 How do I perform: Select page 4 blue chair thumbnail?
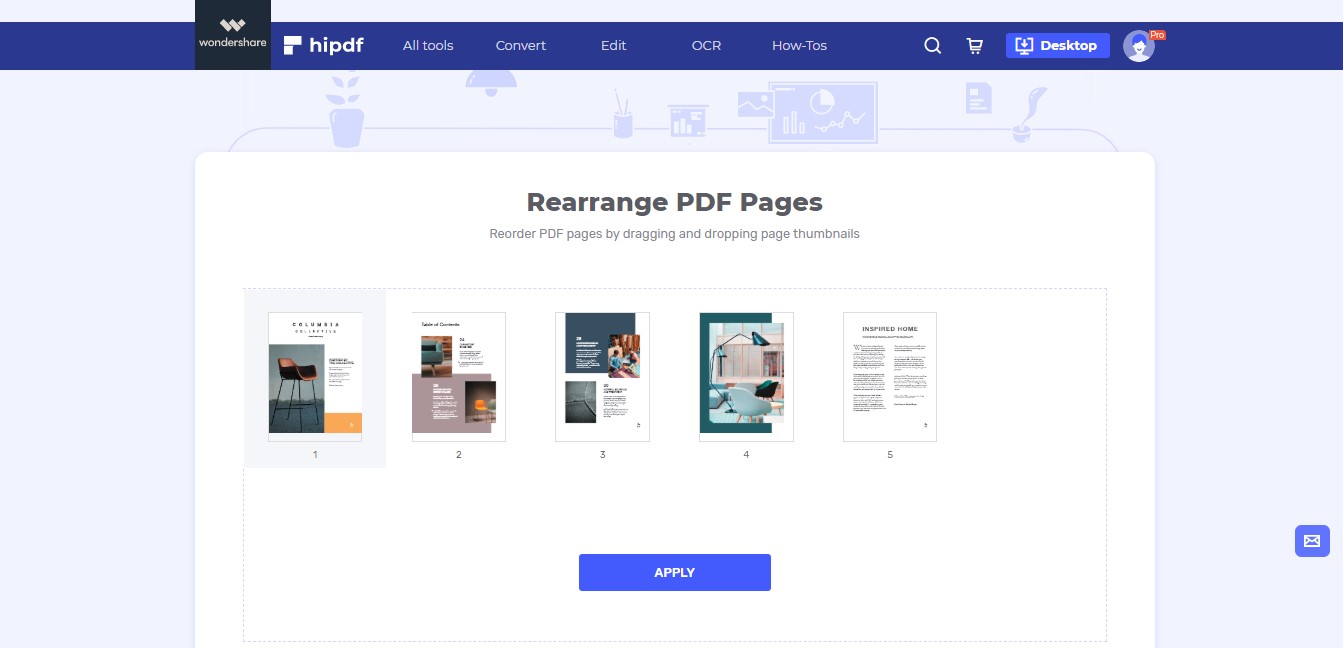[746, 377]
